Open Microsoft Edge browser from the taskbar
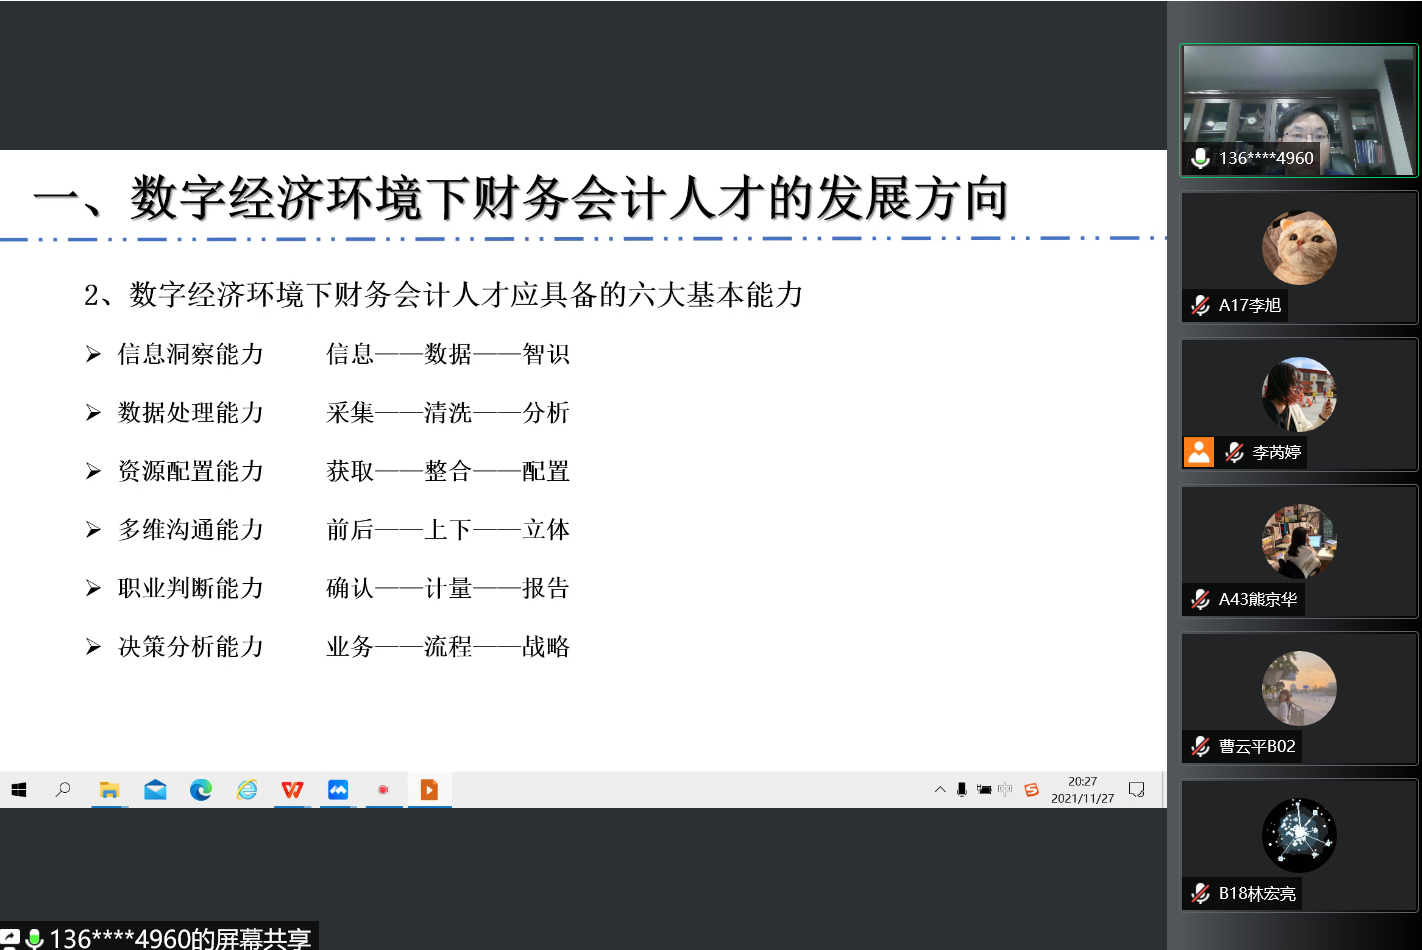Screen dimensions: 1422x950 point(201,790)
